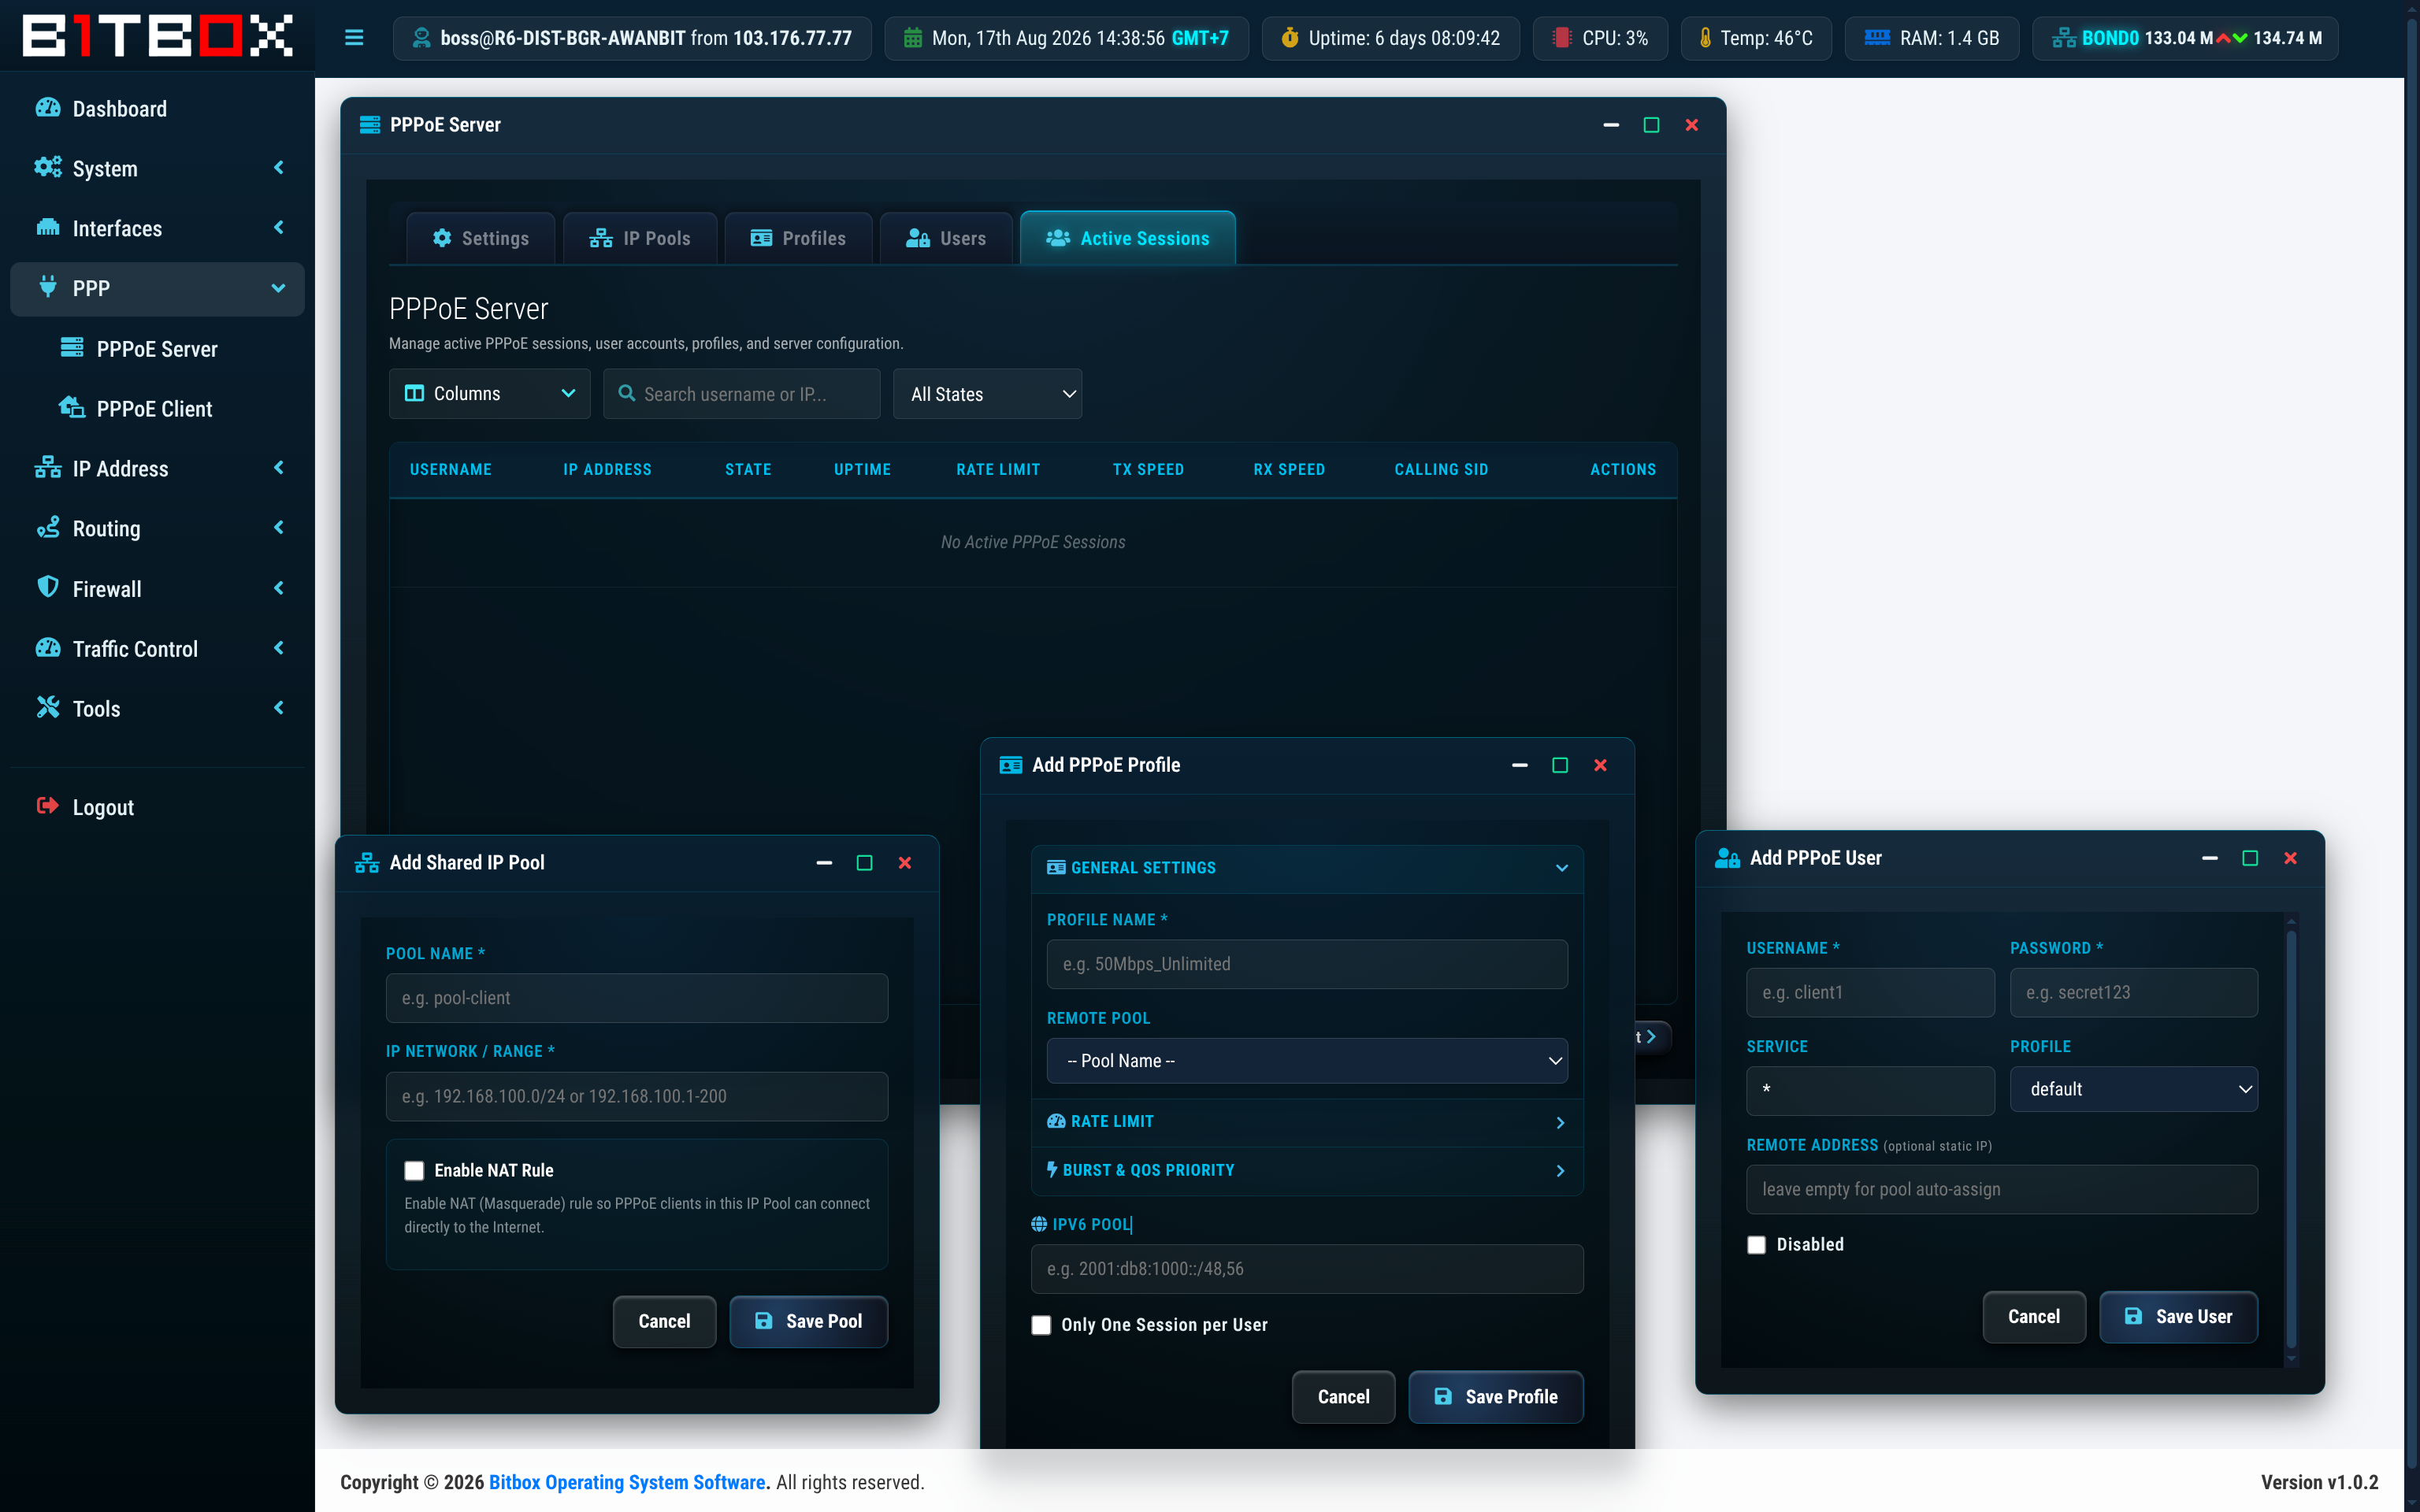2420x1512 pixels.
Task: Toggle the hamburger sidebar menu icon
Action: 354,38
